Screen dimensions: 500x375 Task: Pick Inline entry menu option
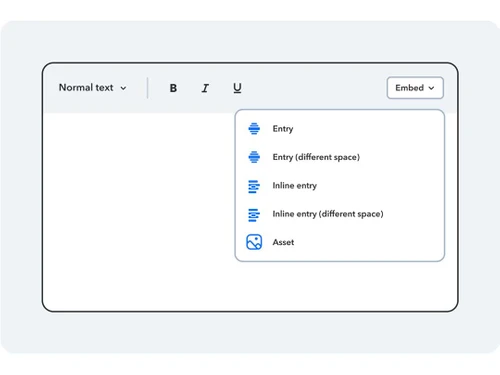[x=340, y=186]
